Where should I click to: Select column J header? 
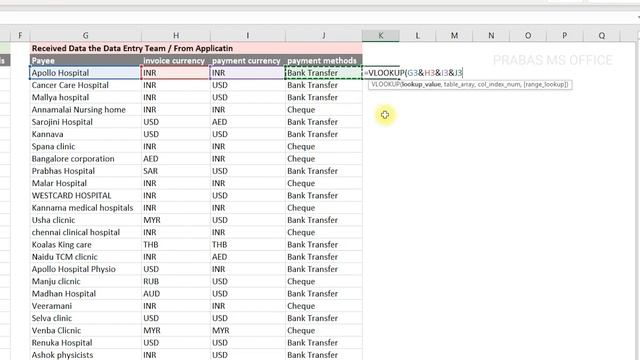coord(323,36)
